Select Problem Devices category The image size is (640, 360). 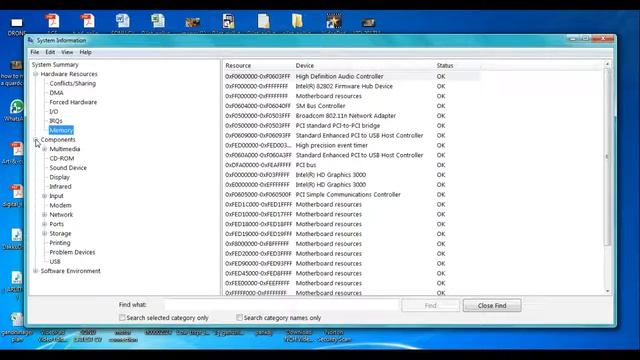point(72,252)
